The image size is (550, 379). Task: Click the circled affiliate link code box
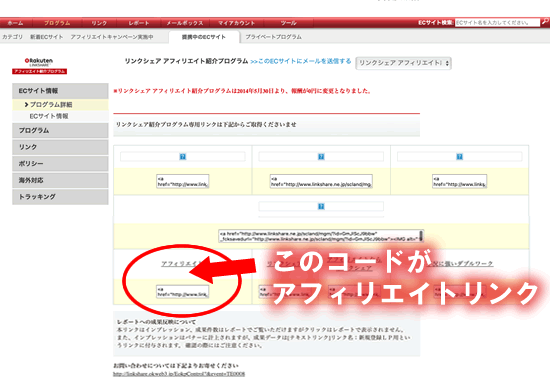coord(182,291)
